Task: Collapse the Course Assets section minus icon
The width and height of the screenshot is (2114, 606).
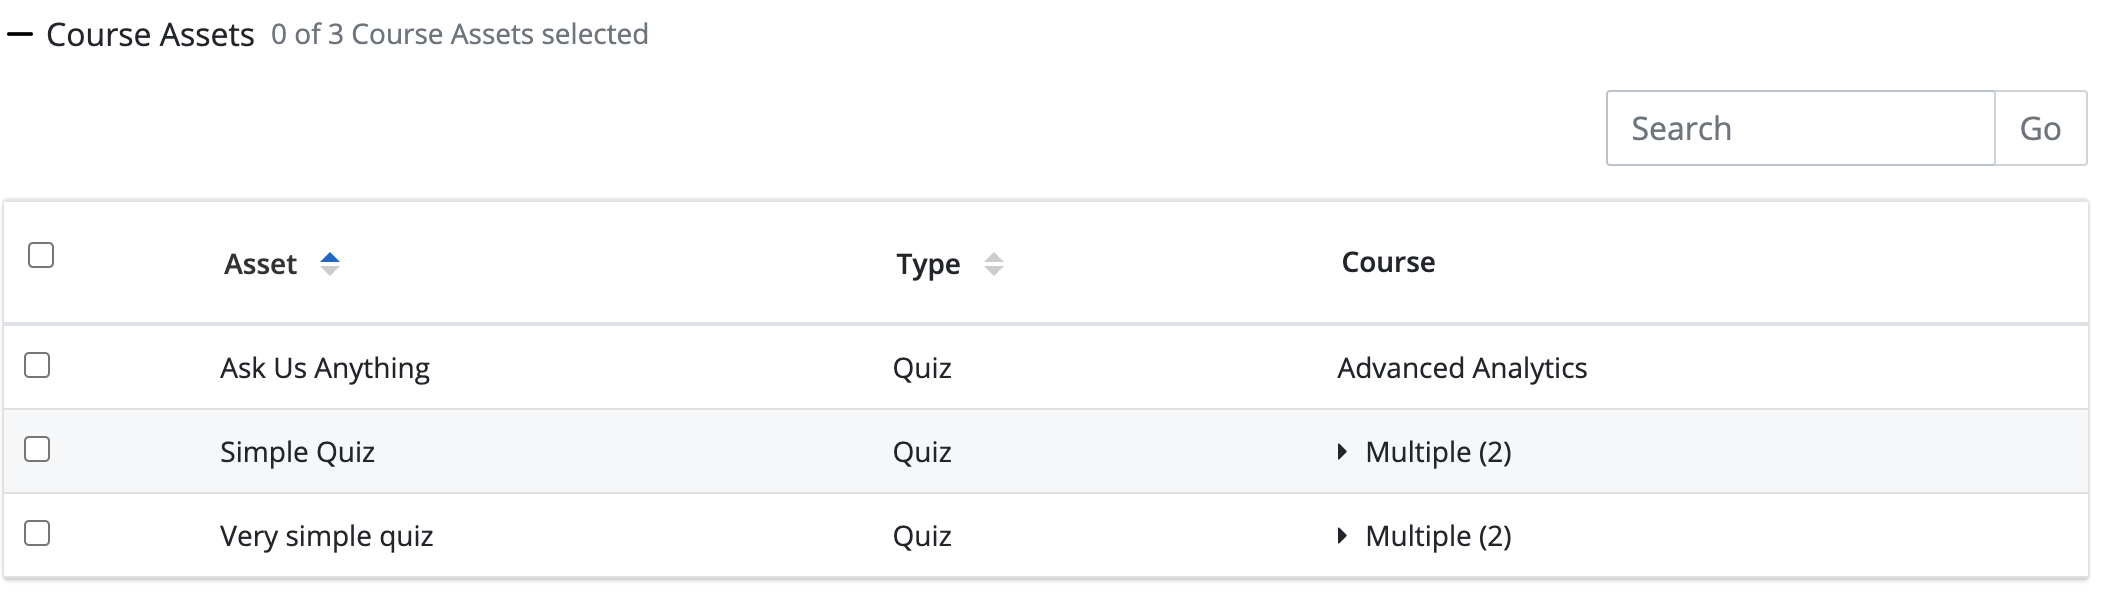Action: click(x=20, y=35)
